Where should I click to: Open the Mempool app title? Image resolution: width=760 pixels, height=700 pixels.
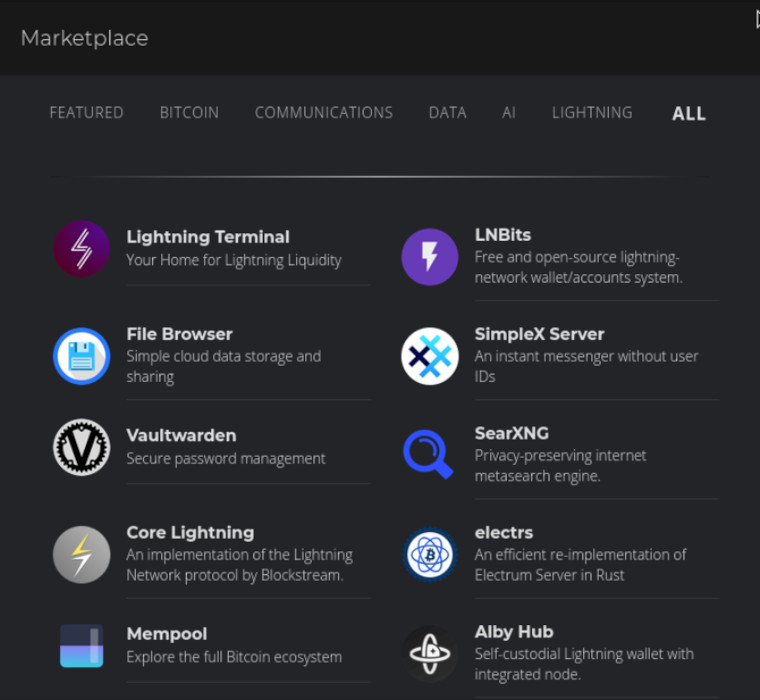coord(167,634)
